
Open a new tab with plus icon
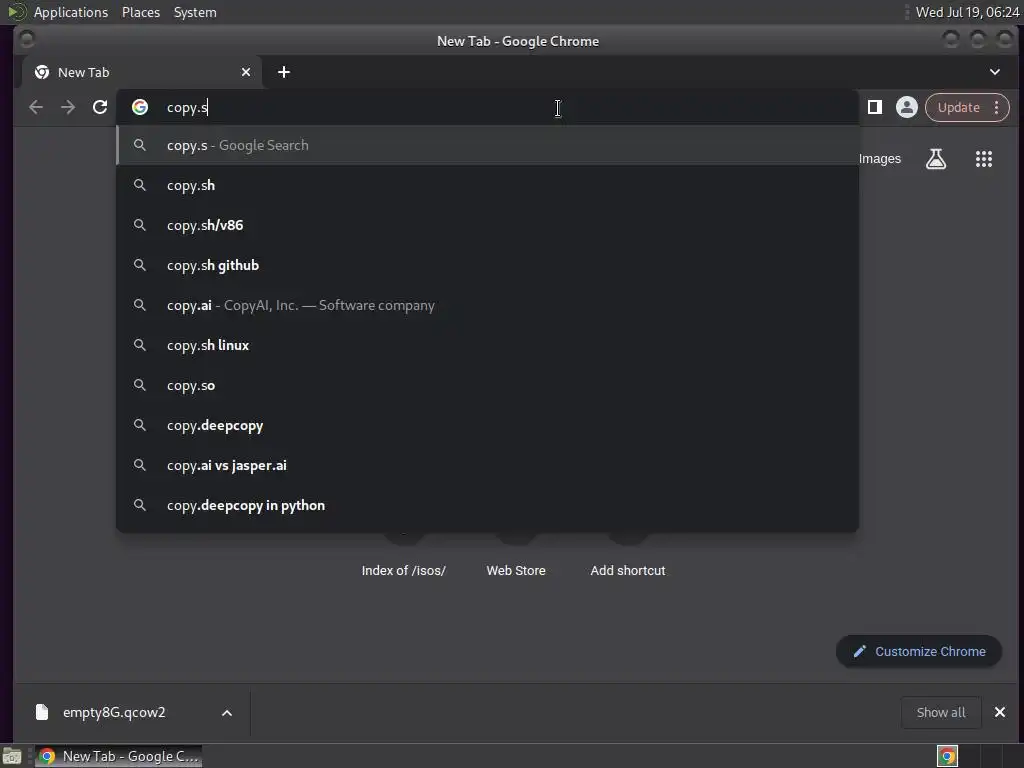283,72
